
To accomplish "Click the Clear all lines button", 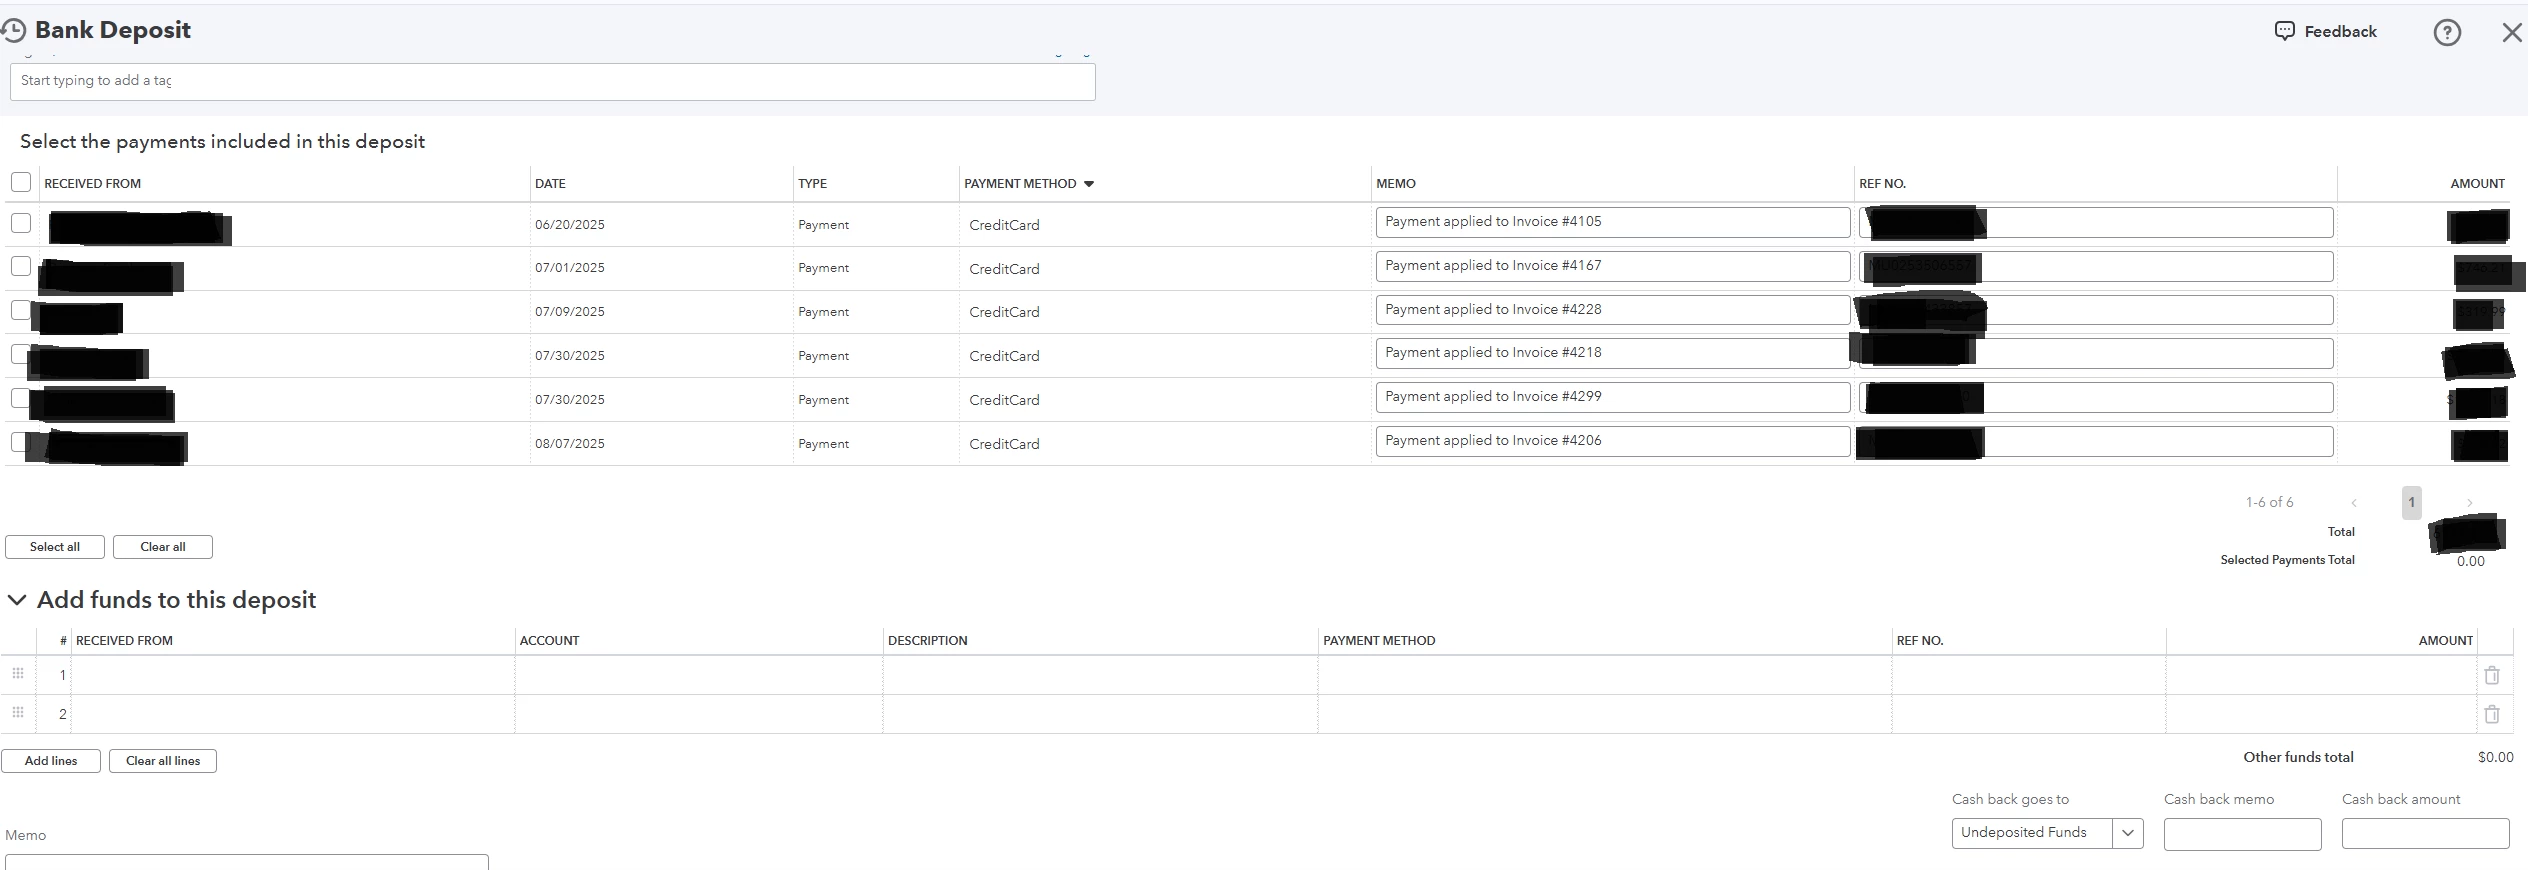I will point(163,761).
